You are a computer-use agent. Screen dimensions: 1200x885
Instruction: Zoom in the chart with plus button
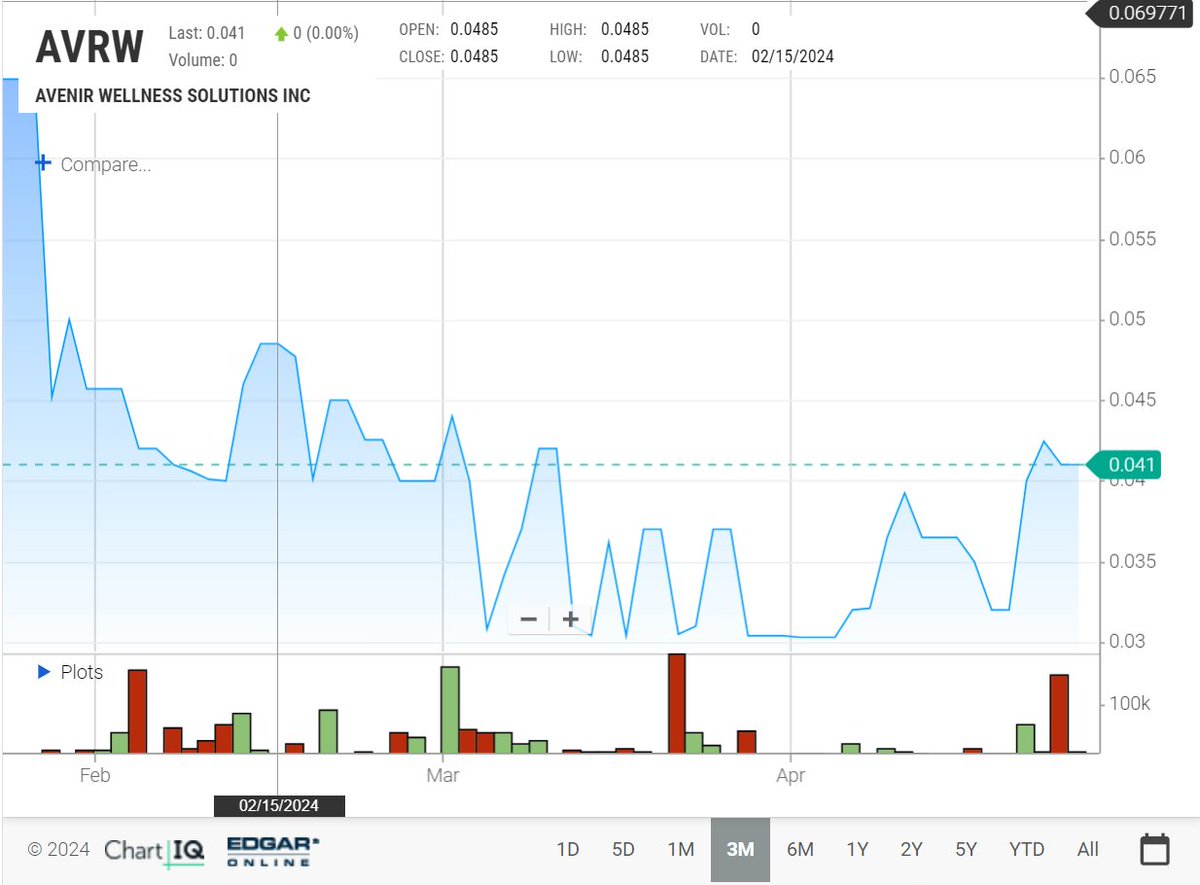(571, 620)
